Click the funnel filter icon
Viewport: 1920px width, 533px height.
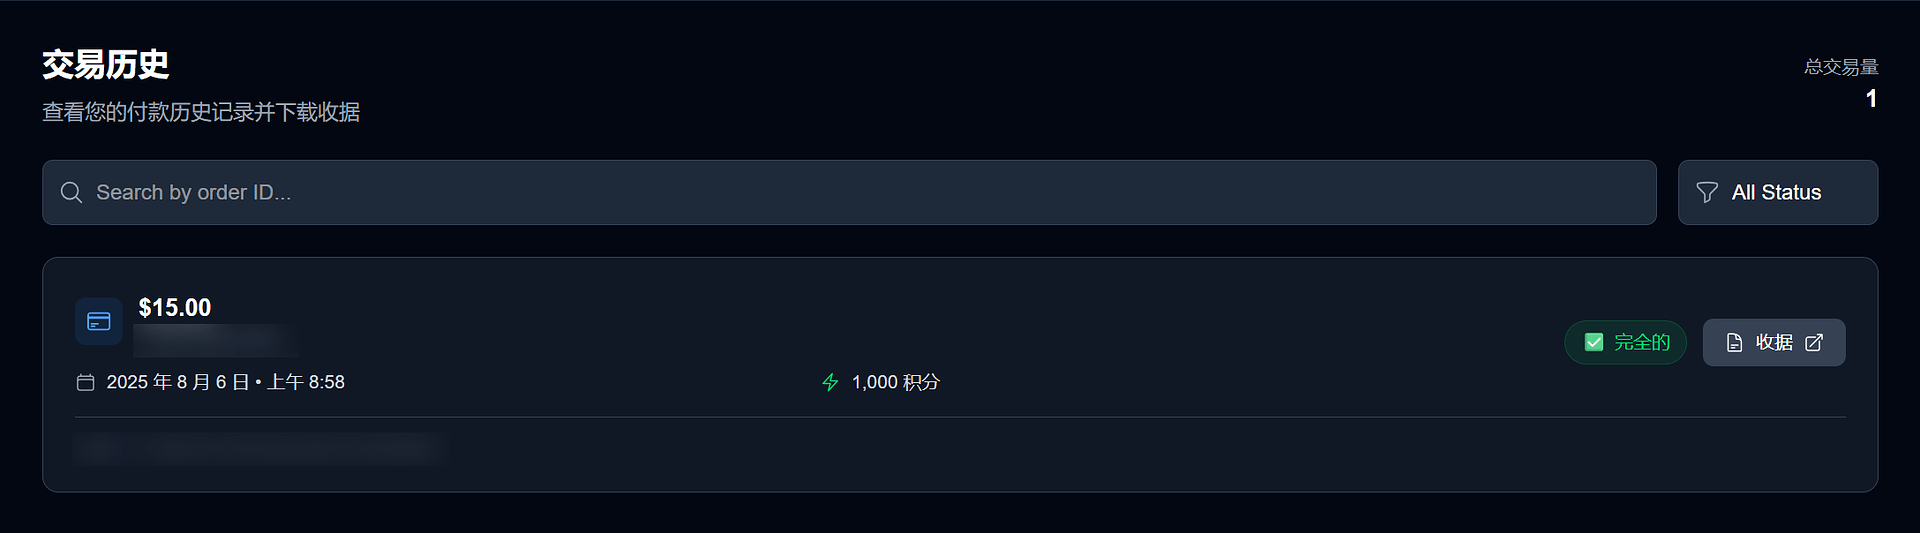click(x=1707, y=192)
